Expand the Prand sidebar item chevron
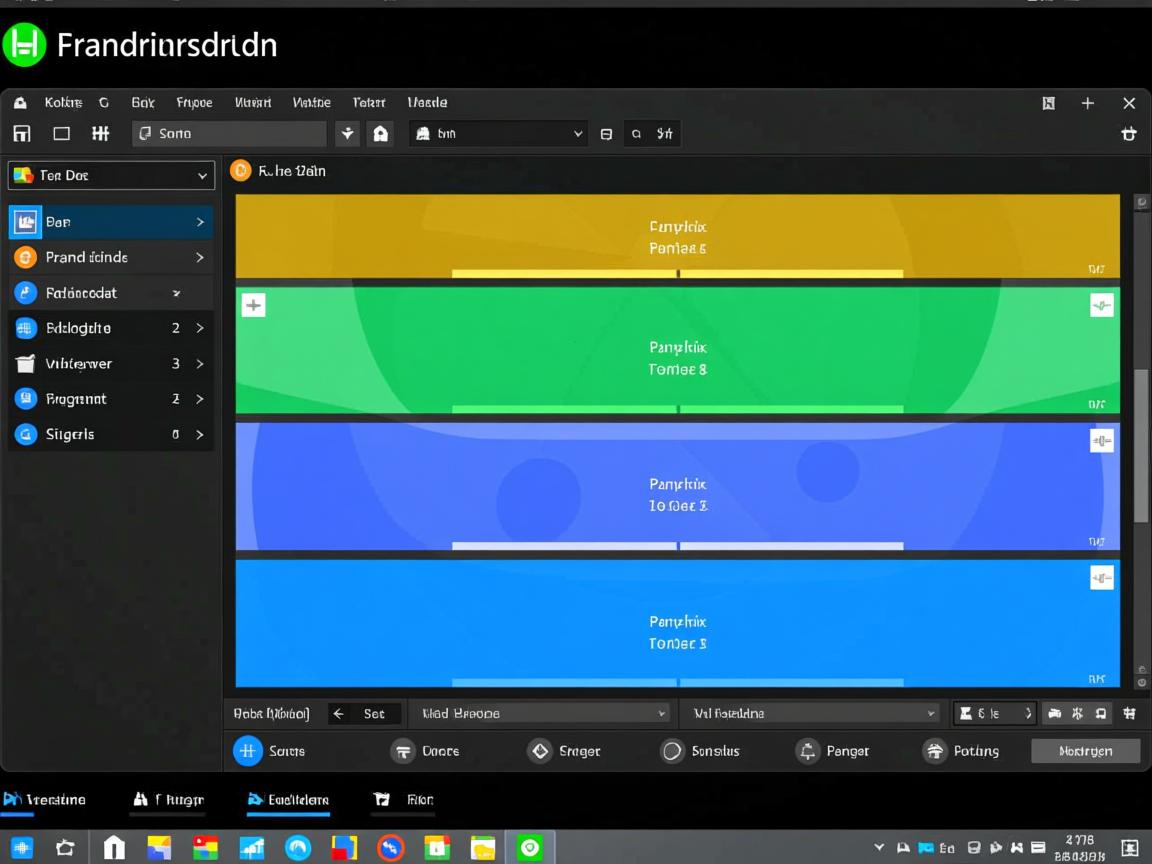 click(x=200, y=257)
